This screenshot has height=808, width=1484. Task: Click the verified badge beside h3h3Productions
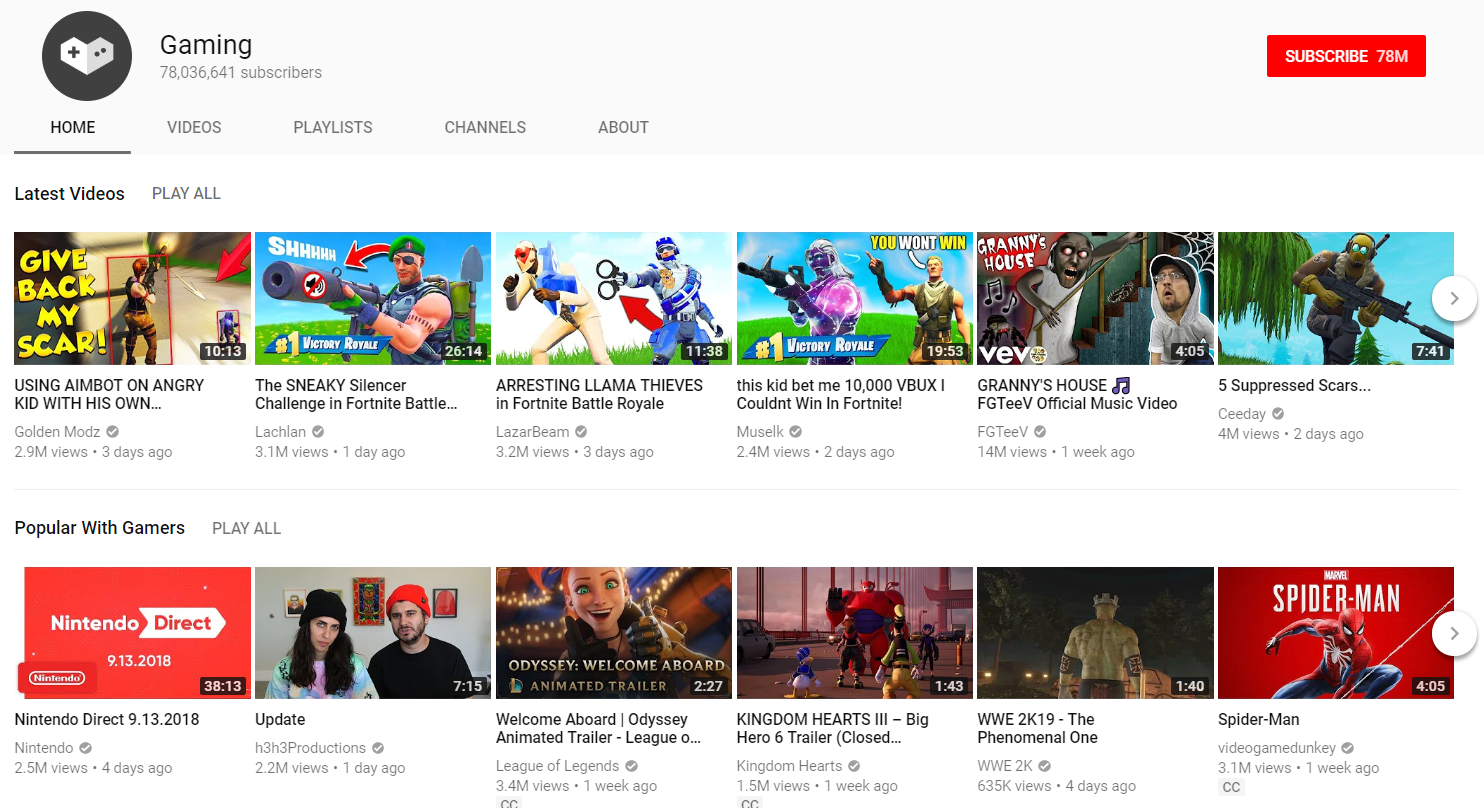coord(378,748)
